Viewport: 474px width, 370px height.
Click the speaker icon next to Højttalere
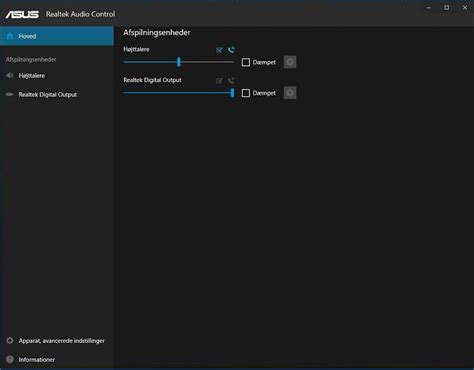(10, 76)
